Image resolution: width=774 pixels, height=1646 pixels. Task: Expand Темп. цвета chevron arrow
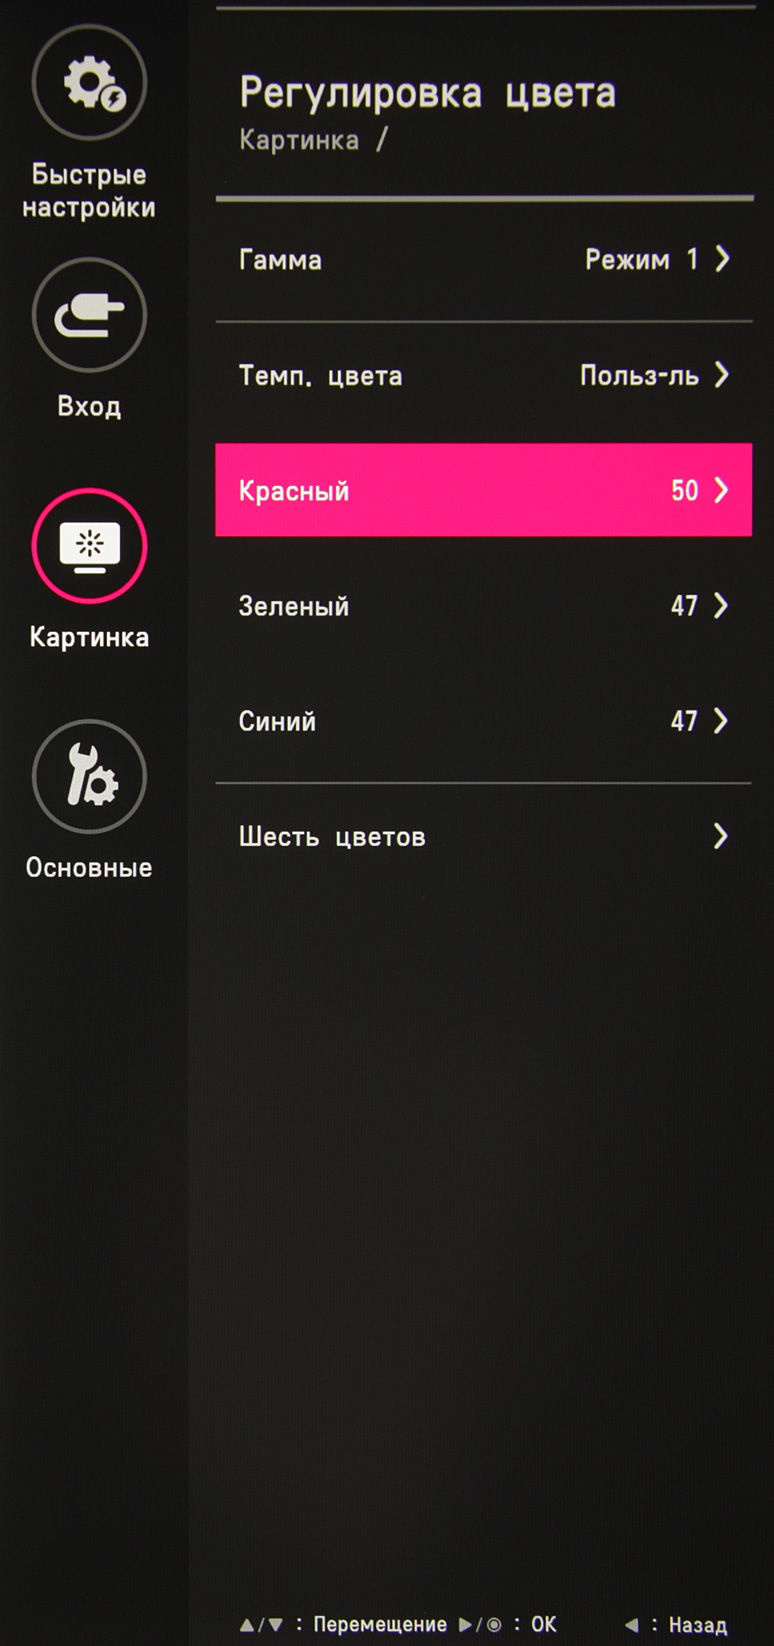pyautogui.click(x=722, y=375)
